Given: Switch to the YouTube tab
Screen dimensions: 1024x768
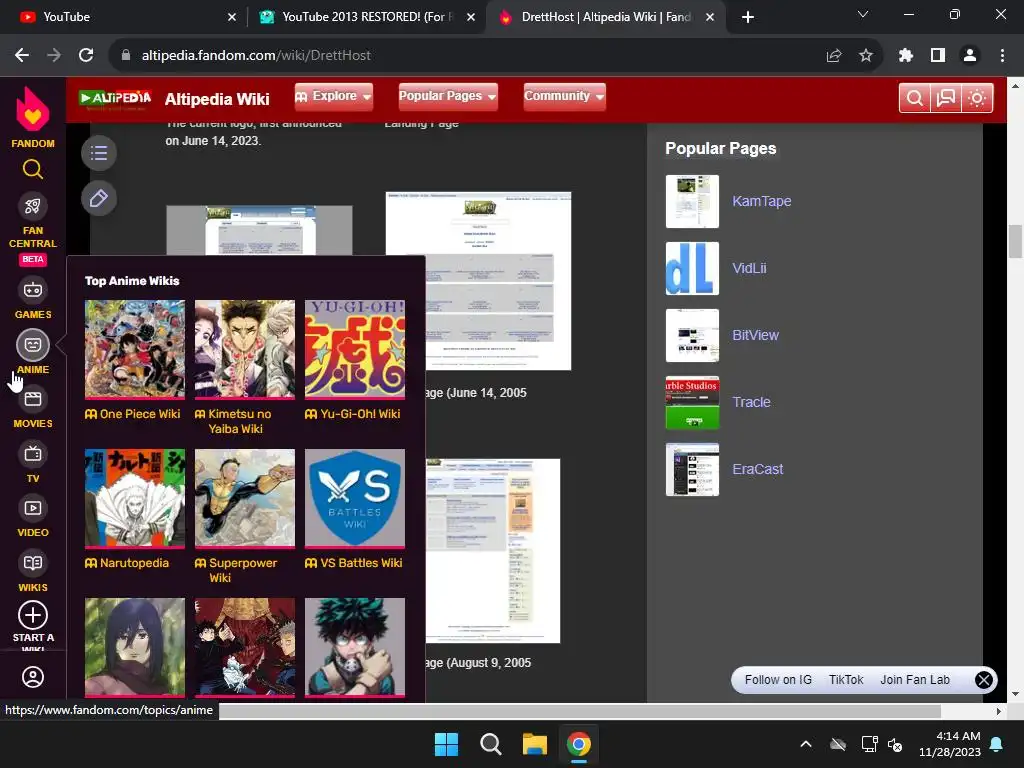Looking at the screenshot, I should [124, 17].
